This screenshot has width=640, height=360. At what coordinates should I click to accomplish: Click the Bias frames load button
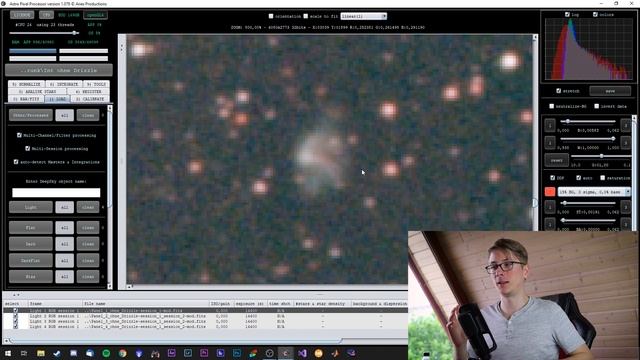coord(31,276)
